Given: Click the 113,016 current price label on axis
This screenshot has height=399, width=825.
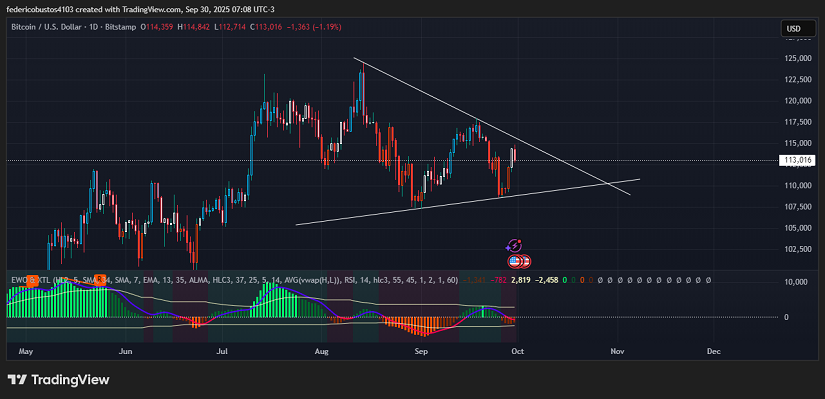Looking at the screenshot, I should coord(797,160).
